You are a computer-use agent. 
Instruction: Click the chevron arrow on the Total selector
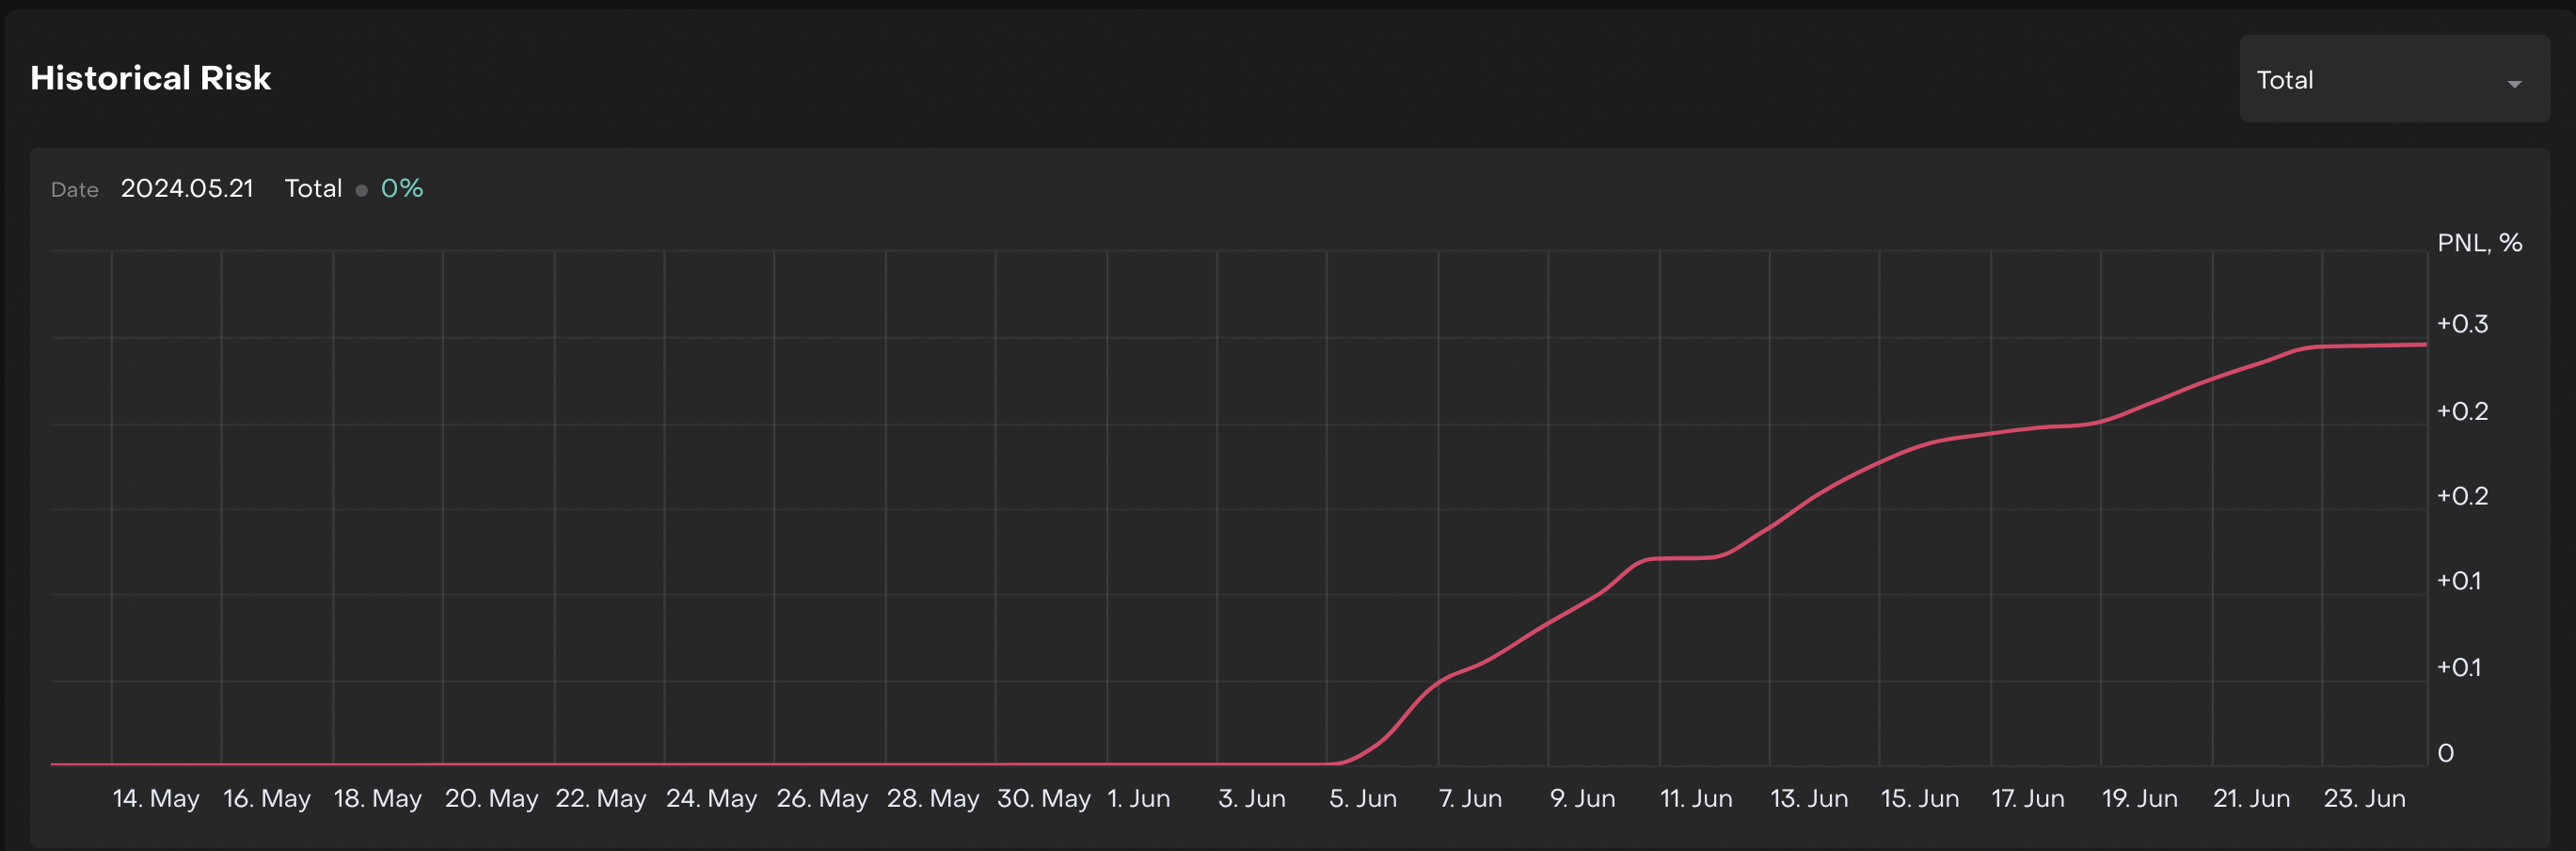click(2515, 85)
